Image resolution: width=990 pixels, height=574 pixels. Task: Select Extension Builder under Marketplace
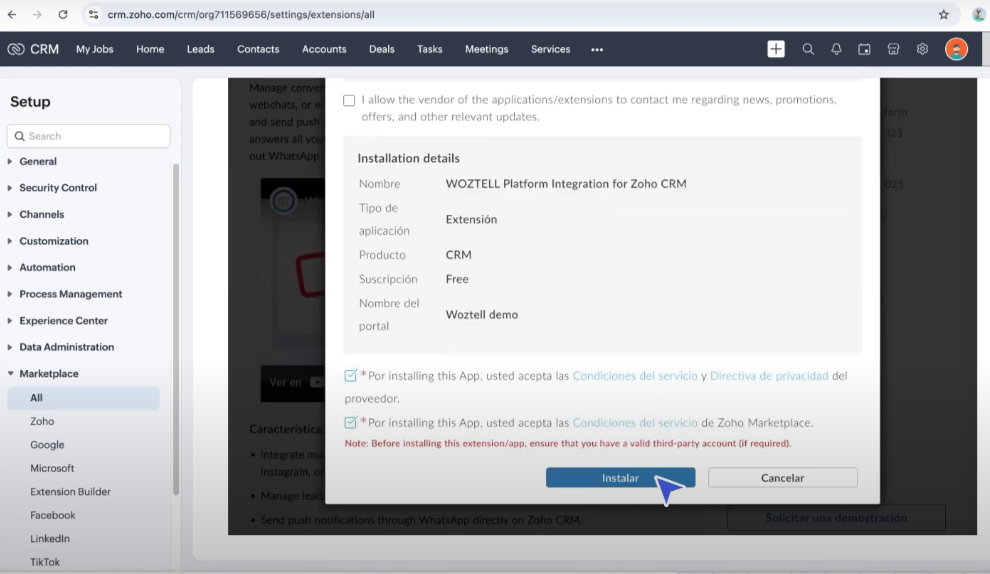(71, 492)
